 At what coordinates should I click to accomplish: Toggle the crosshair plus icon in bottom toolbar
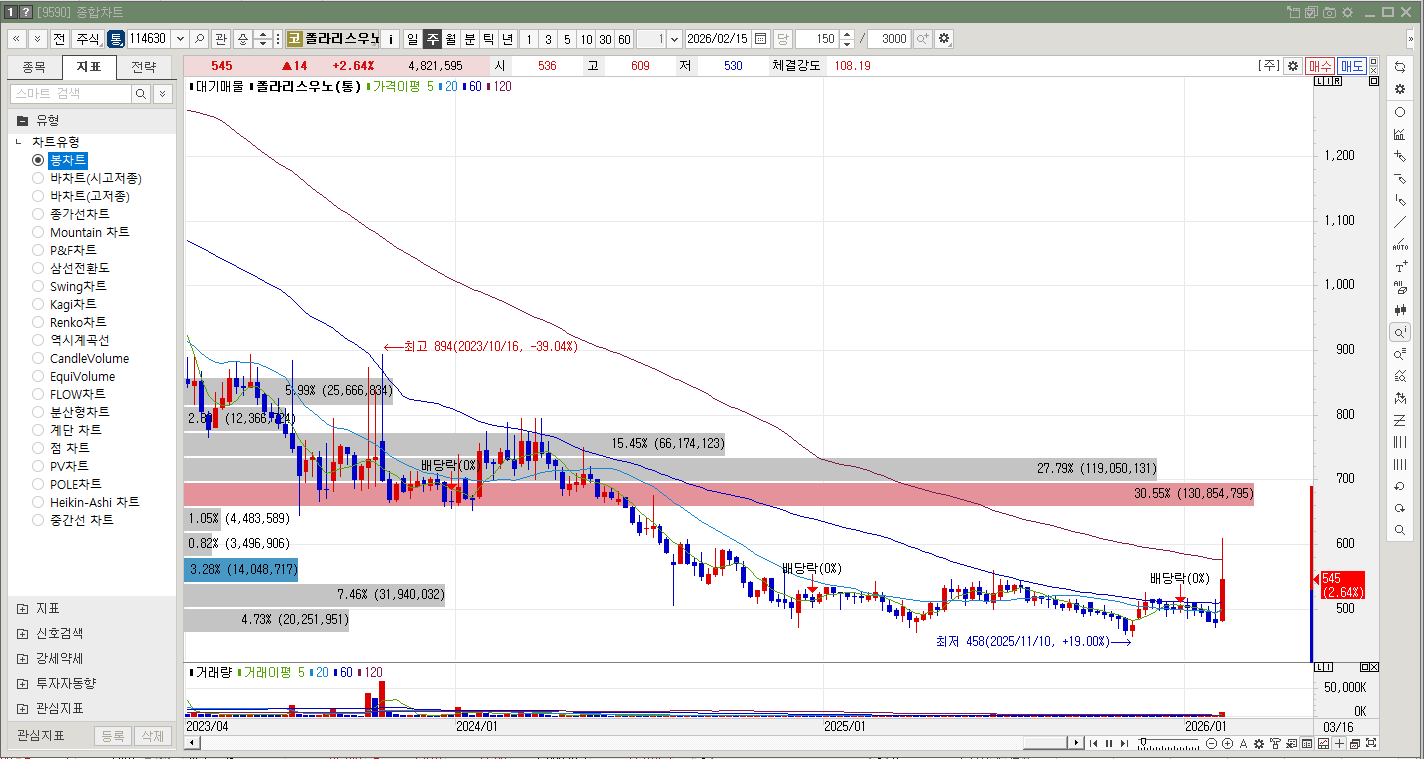(x=1340, y=743)
